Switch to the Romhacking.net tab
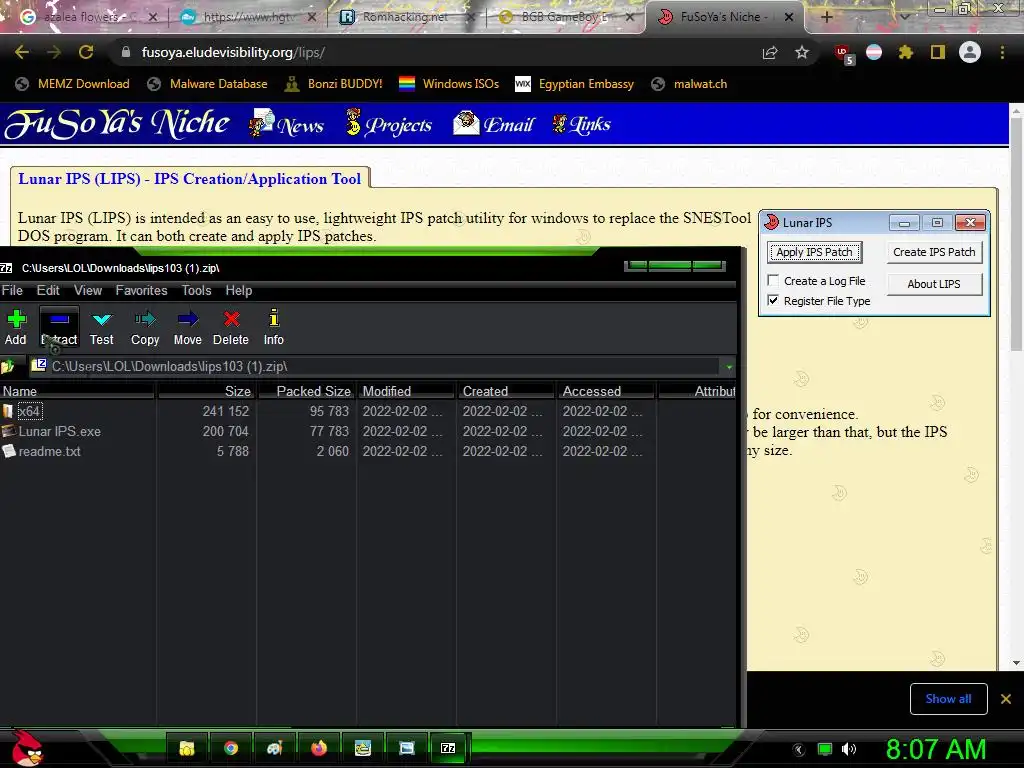This screenshot has width=1024, height=768. click(x=405, y=17)
